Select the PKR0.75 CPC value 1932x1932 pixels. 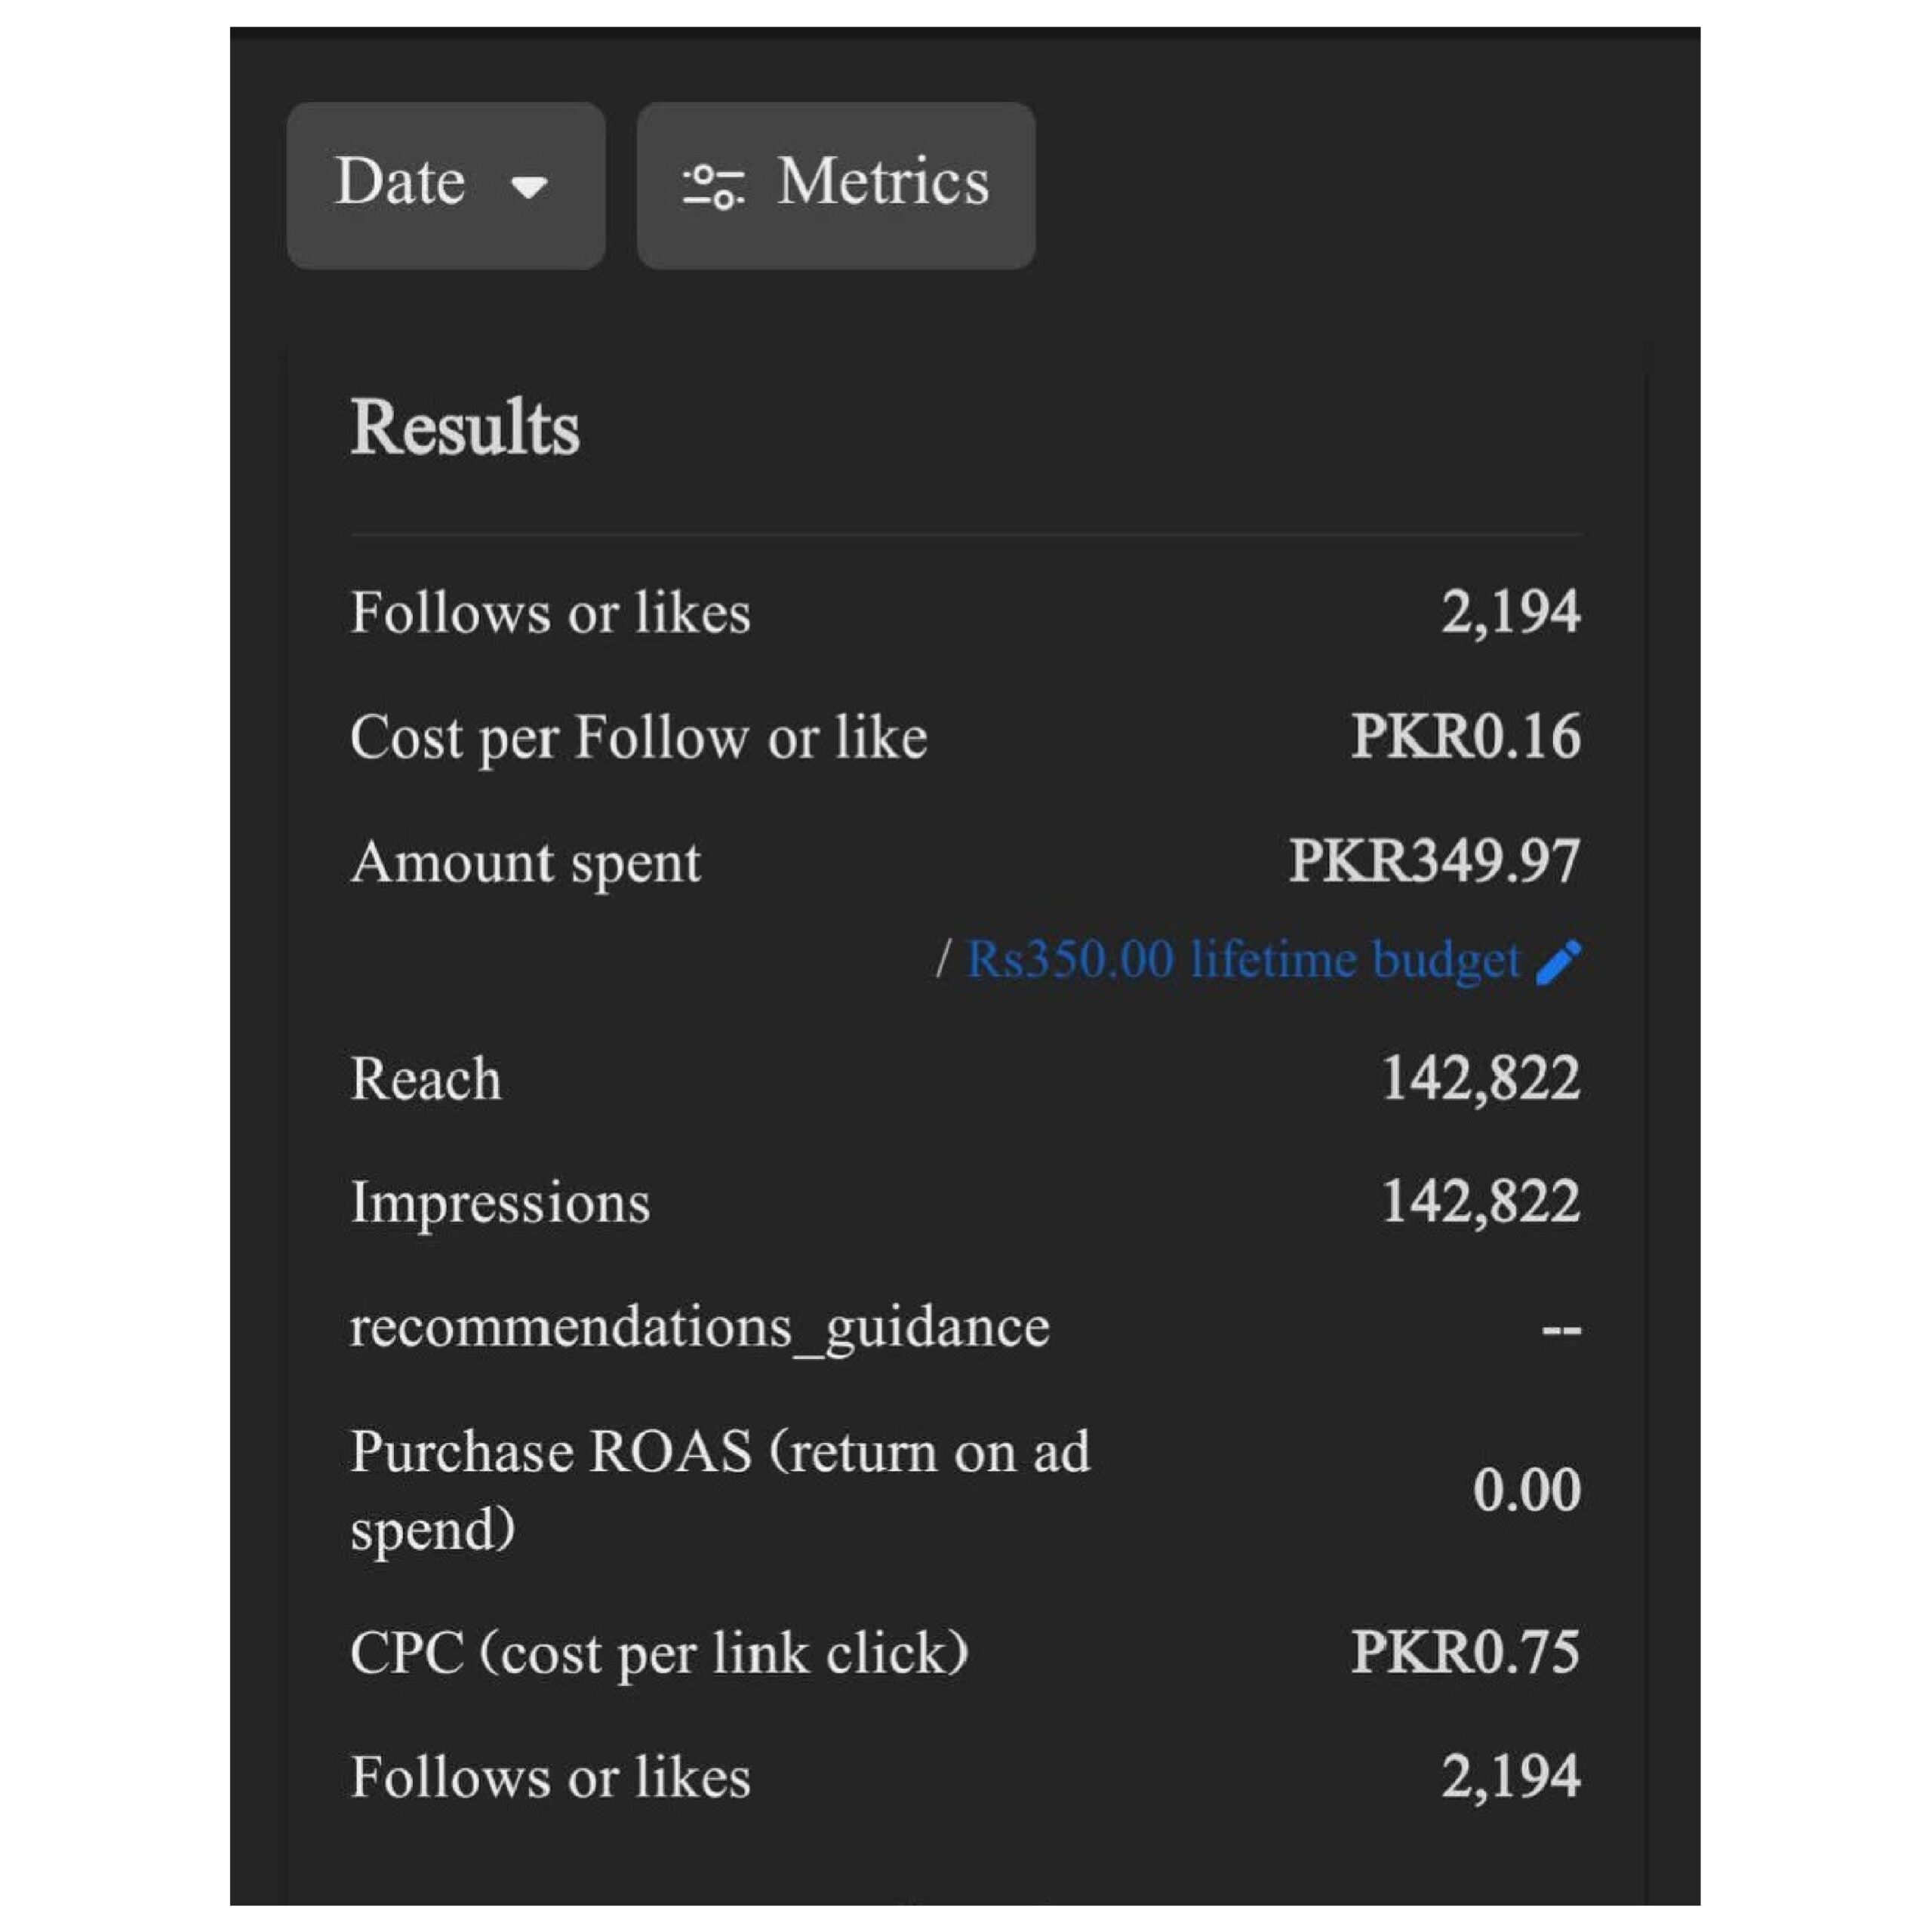pos(1465,1652)
